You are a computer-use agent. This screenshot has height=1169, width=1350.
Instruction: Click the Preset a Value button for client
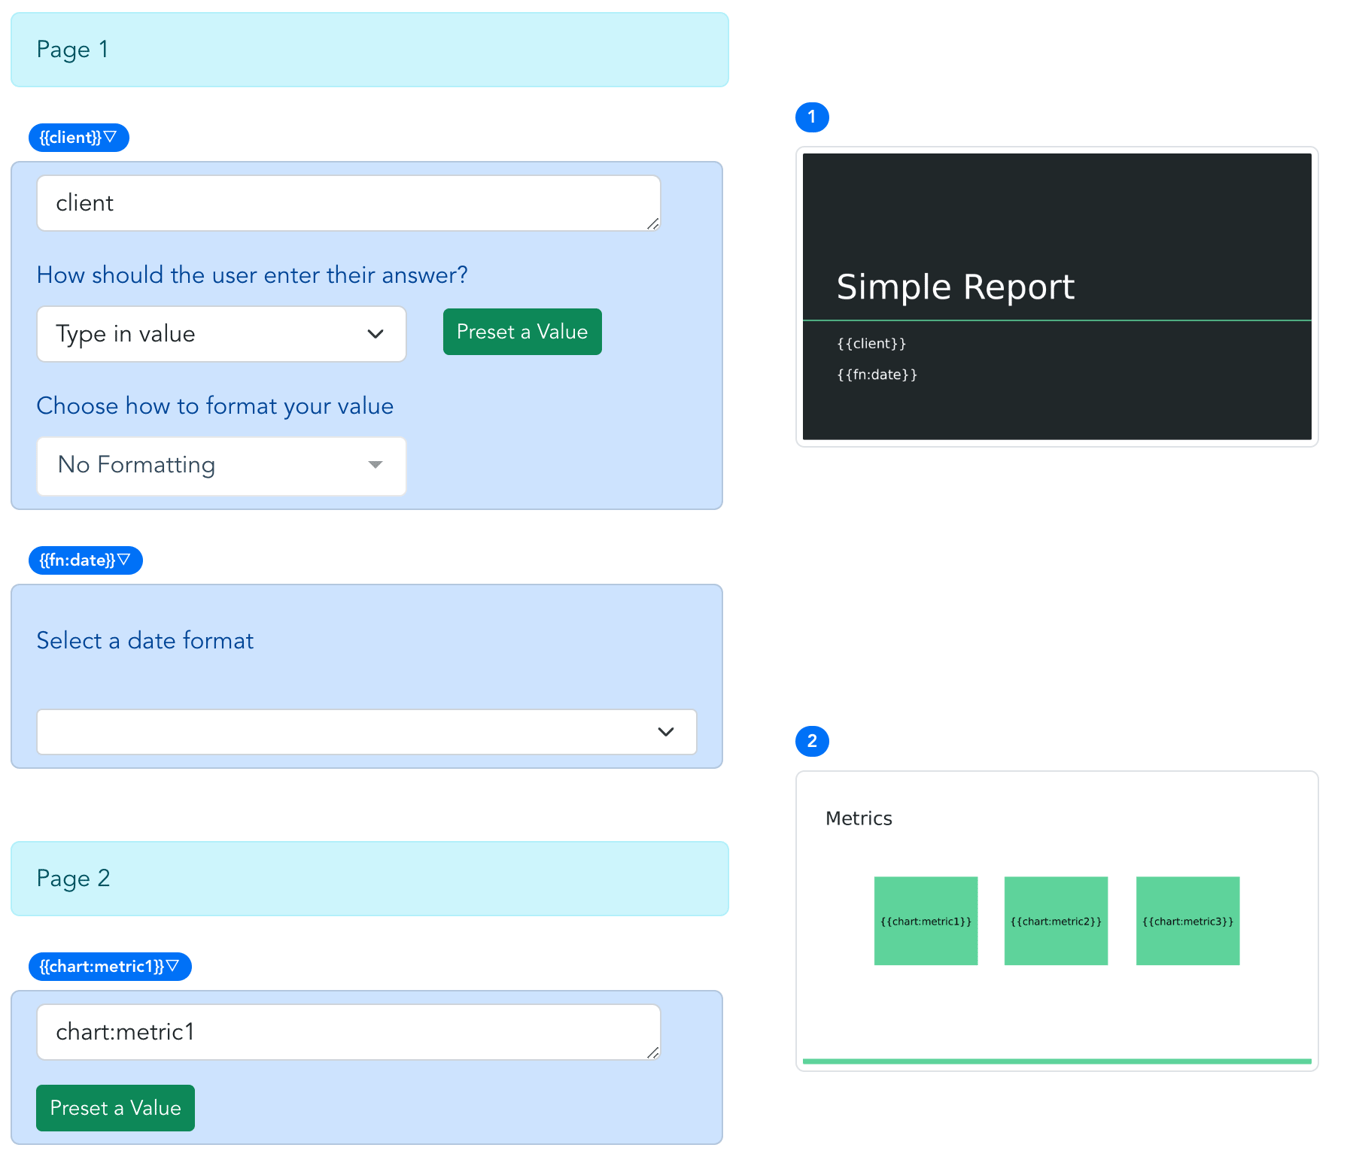(522, 331)
